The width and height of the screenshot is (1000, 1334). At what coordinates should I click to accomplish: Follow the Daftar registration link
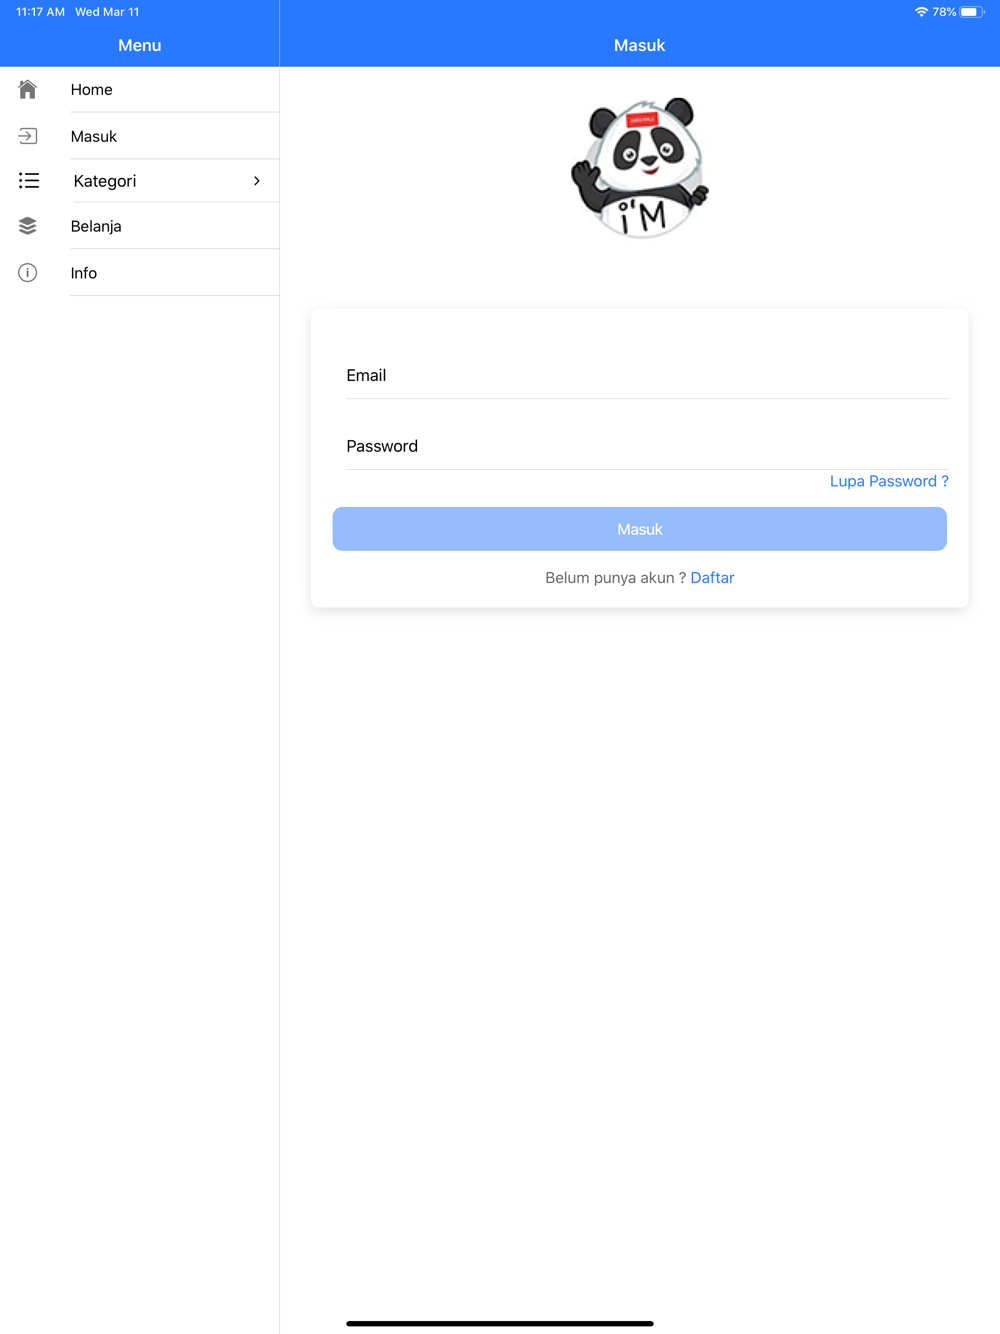tap(712, 578)
